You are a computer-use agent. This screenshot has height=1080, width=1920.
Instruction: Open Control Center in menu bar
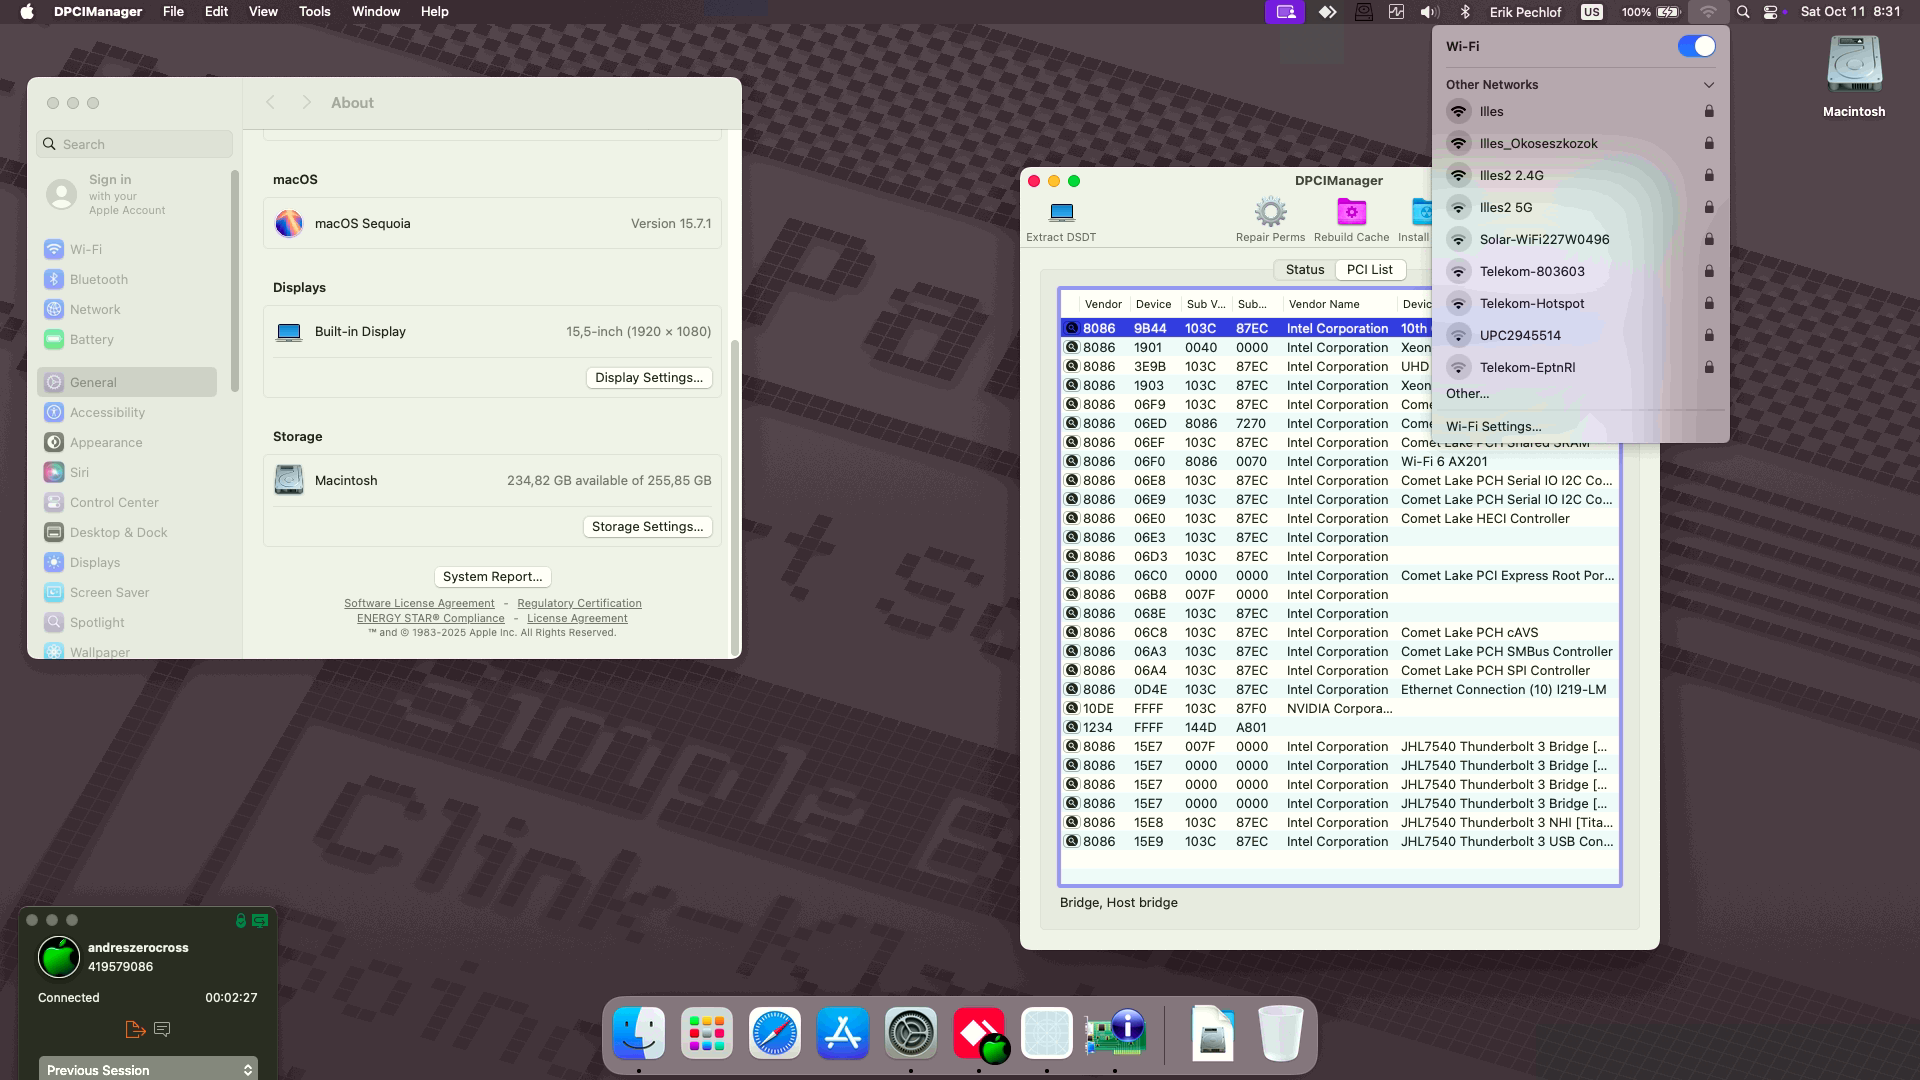click(x=1771, y=12)
